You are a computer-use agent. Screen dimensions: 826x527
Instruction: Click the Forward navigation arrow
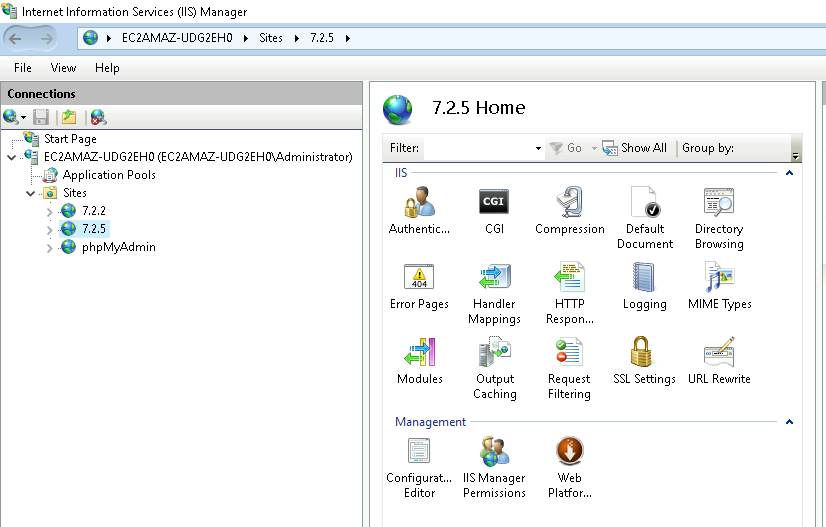coord(47,38)
